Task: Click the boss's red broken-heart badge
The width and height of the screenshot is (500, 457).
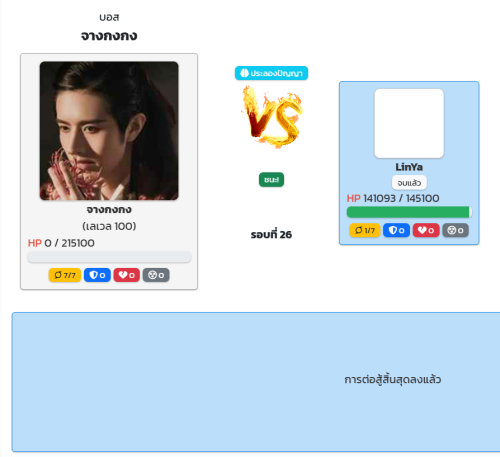Action: (127, 275)
